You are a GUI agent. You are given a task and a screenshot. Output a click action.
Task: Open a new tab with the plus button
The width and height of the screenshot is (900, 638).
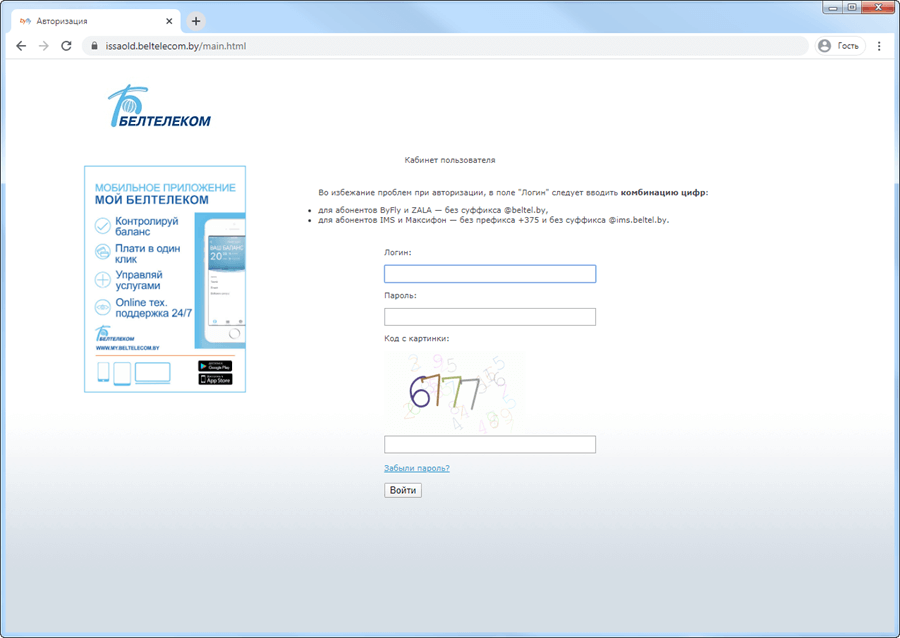point(196,21)
